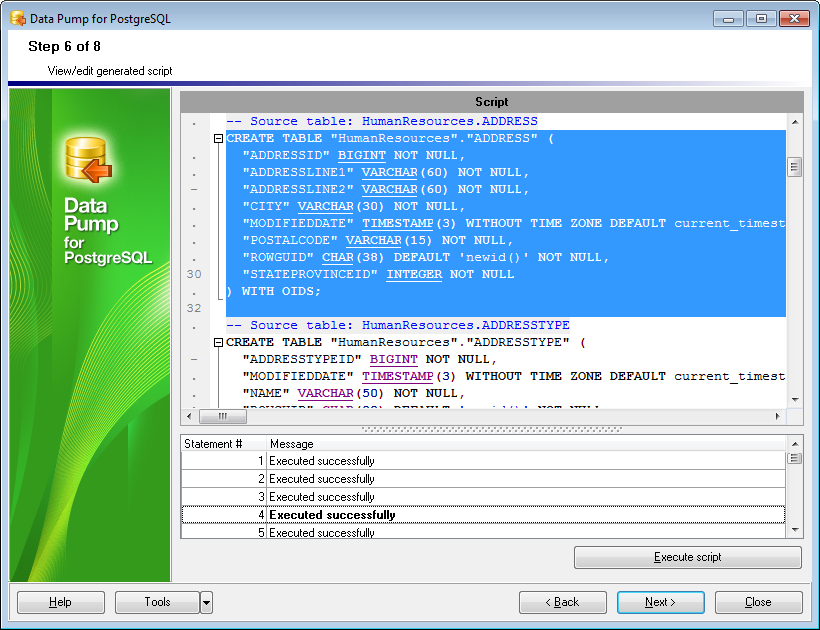Open Help
Viewport: 820px width, 630px height.
(x=61, y=602)
